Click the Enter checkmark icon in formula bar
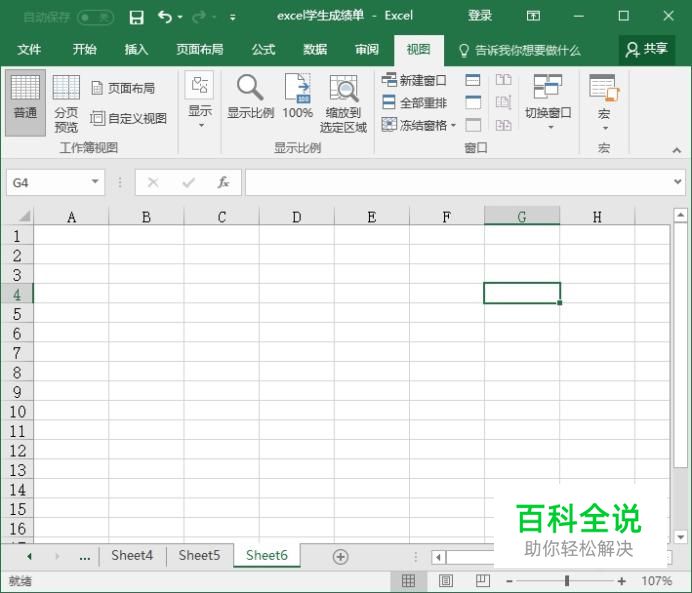The height and width of the screenshot is (593, 692). [x=188, y=182]
